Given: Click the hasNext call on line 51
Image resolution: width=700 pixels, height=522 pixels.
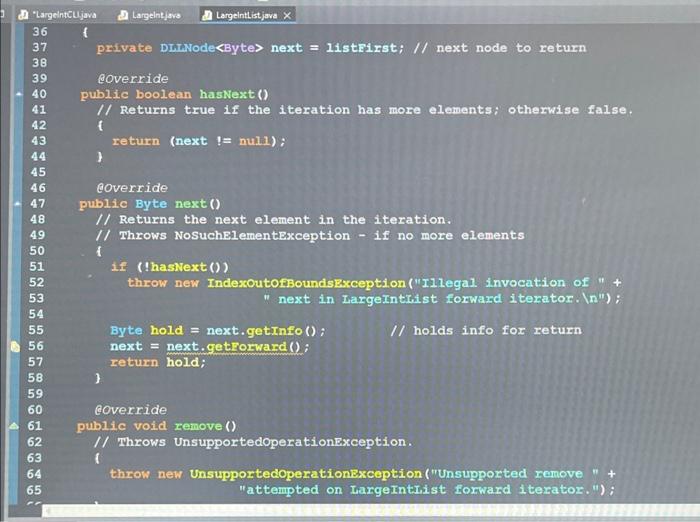Looking at the screenshot, I should (x=179, y=267).
